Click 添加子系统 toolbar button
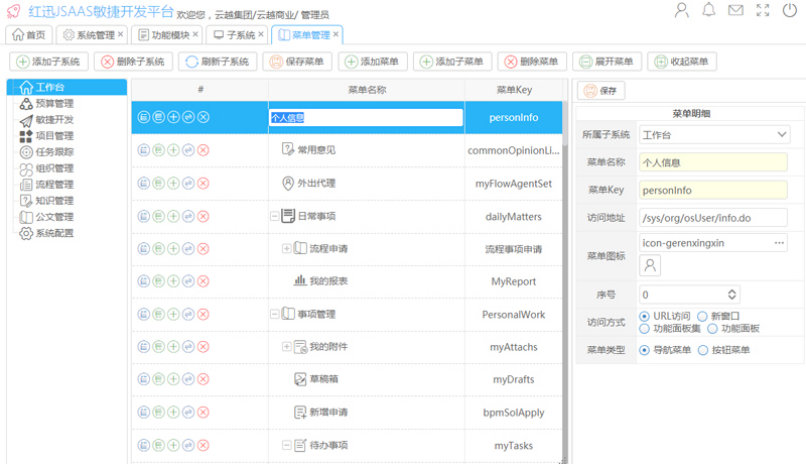Image resolution: width=806 pixels, height=464 pixels. [x=49, y=62]
